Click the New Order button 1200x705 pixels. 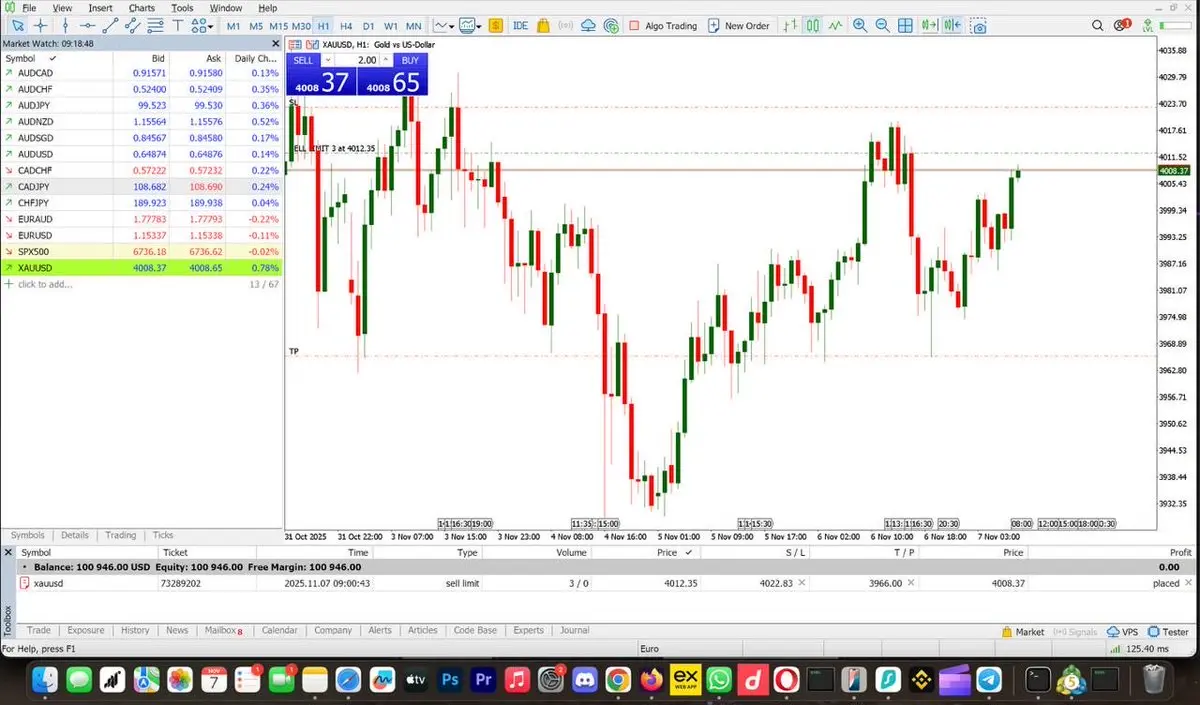(739, 25)
